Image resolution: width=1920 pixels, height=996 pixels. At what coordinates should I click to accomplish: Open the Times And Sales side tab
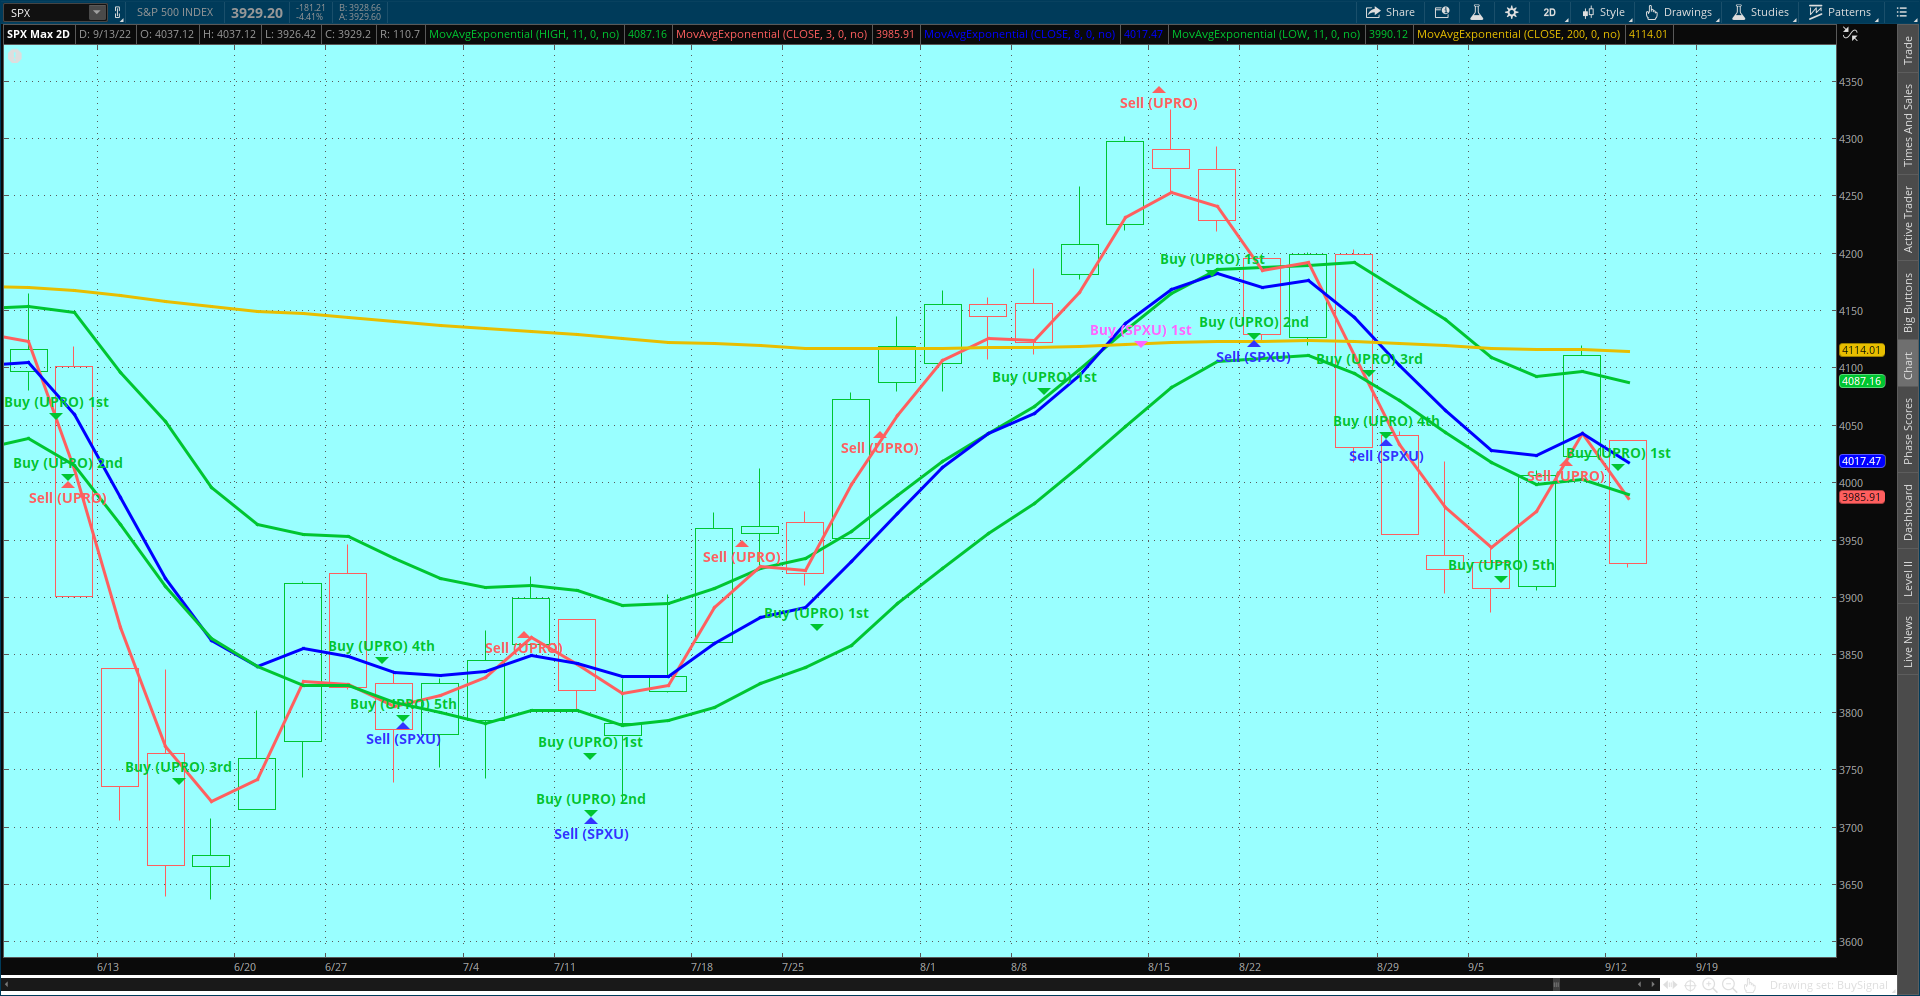[1908, 125]
